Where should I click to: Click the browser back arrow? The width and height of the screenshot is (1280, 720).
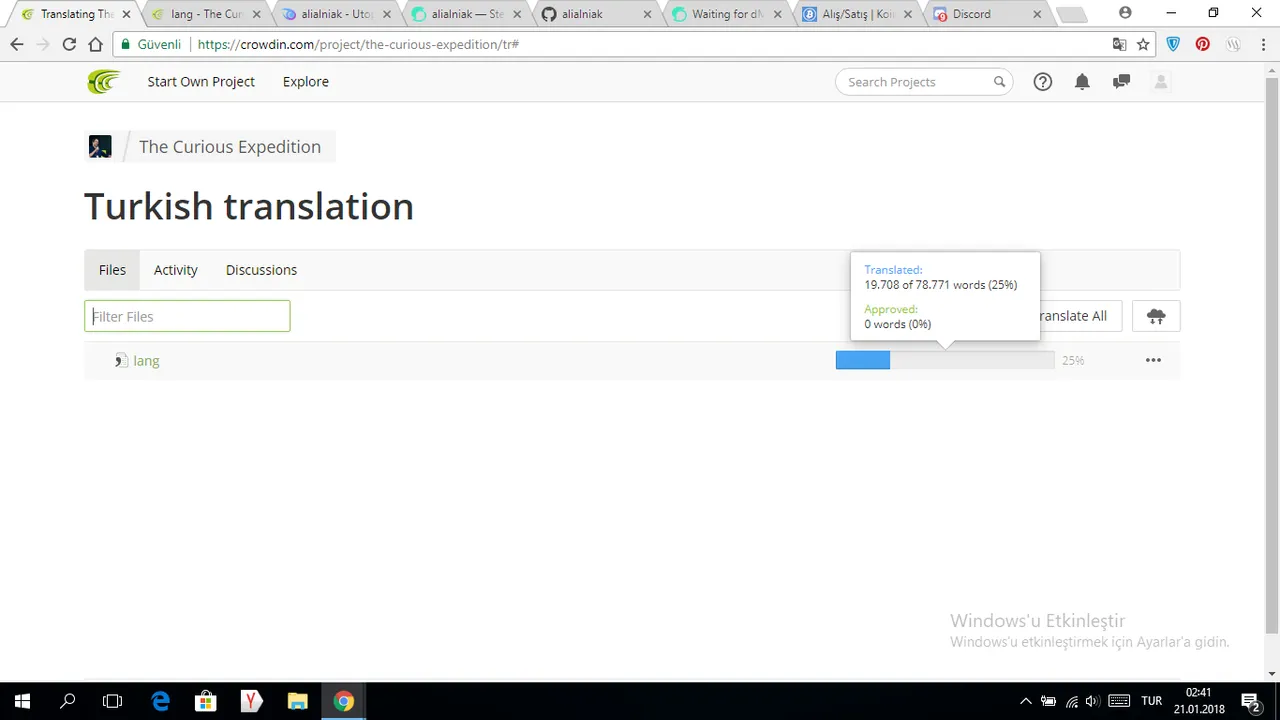[x=17, y=44]
